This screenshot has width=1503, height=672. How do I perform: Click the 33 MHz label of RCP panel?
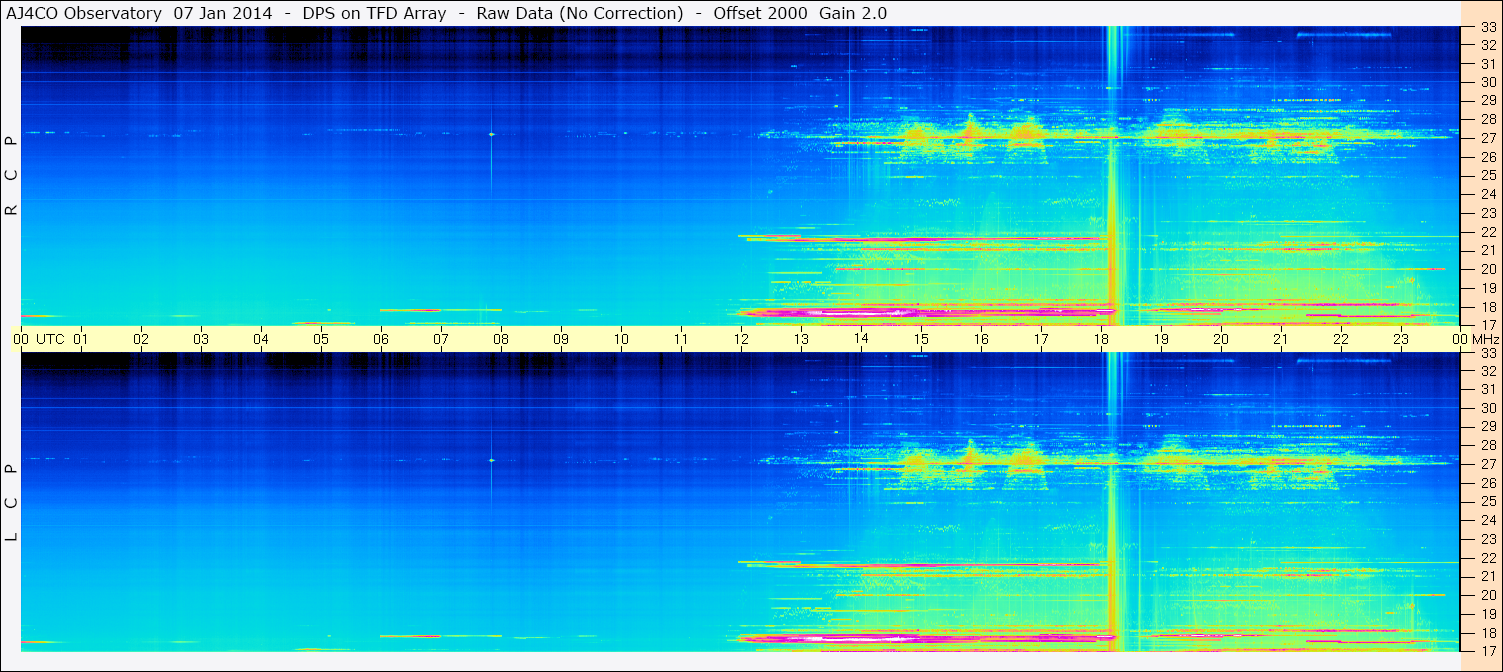(1487, 28)
